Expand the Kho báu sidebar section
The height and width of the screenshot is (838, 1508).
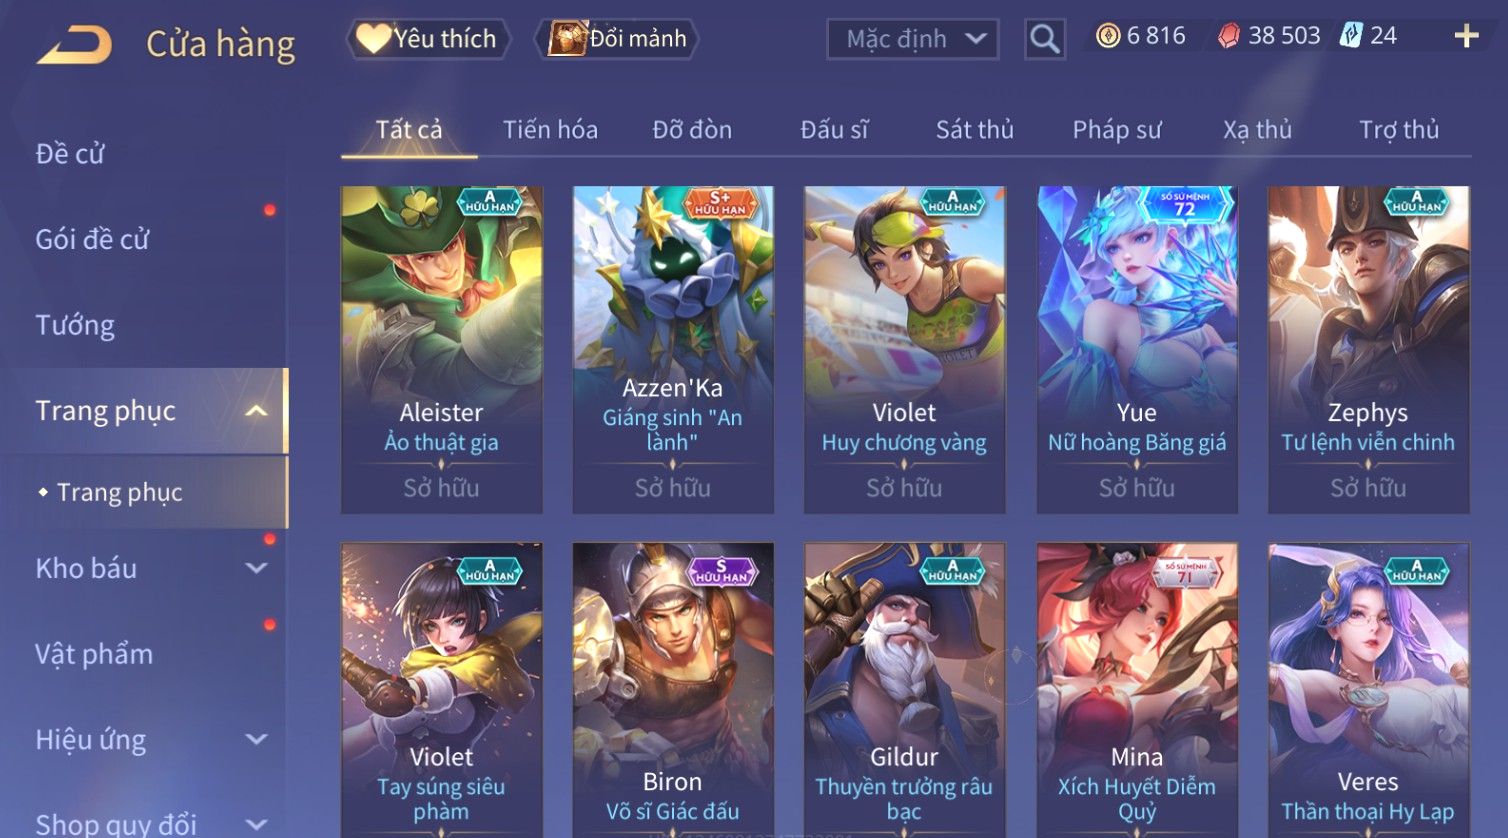click(256, 568)
